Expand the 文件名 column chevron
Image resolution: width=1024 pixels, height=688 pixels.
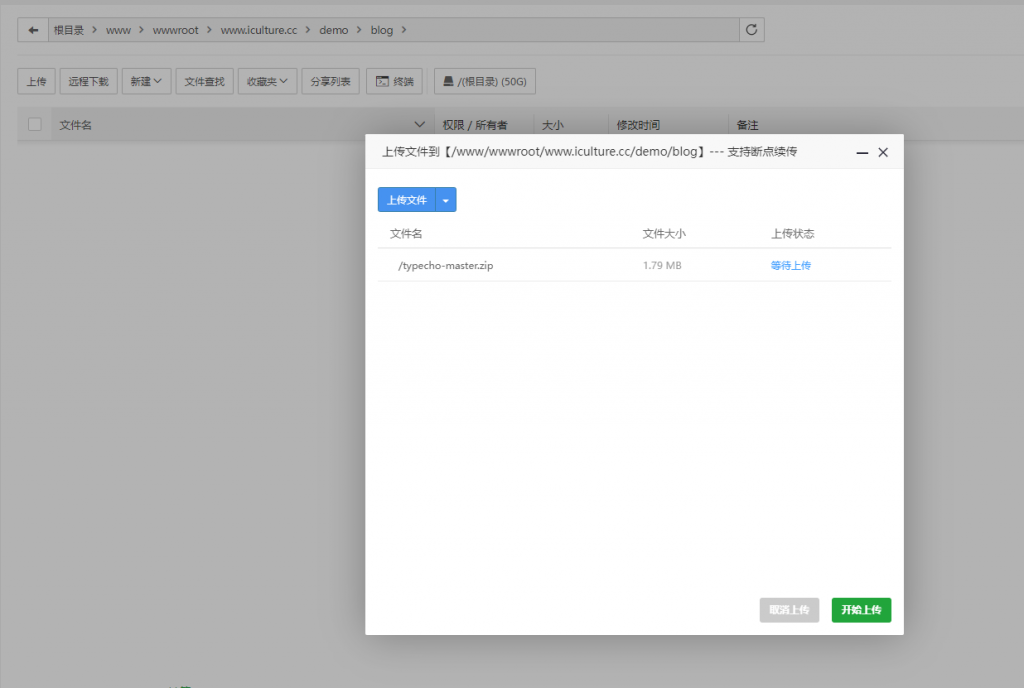[x=419, y=124]
